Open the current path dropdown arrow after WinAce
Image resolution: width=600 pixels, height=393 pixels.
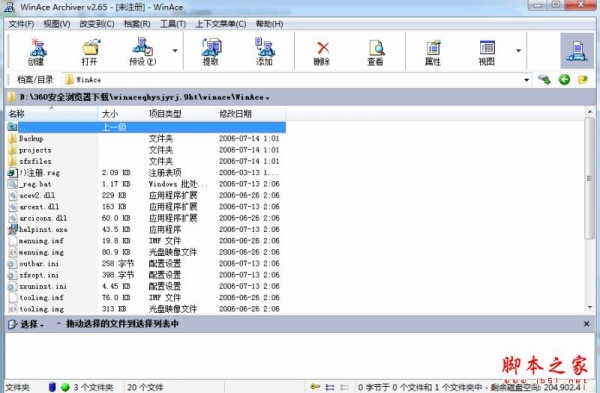click(x=267, y=98)
